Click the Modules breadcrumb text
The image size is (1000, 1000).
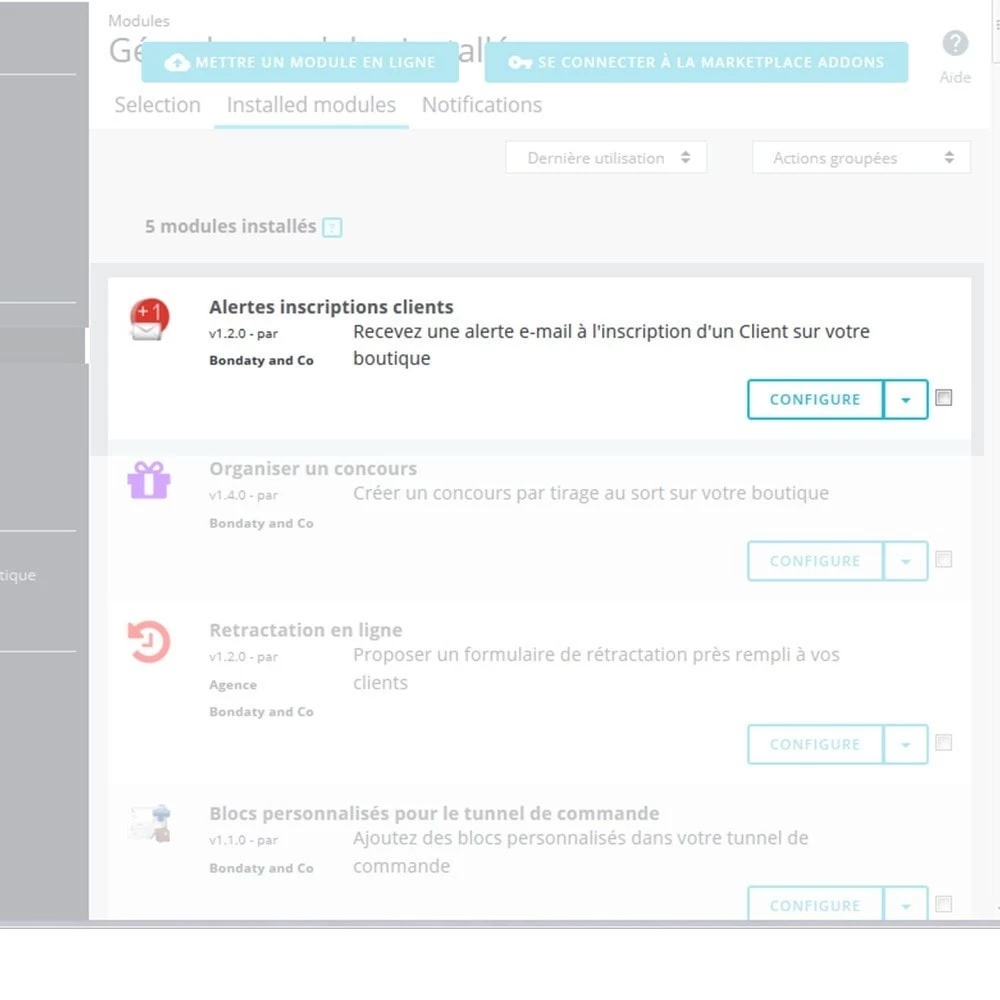139,21
